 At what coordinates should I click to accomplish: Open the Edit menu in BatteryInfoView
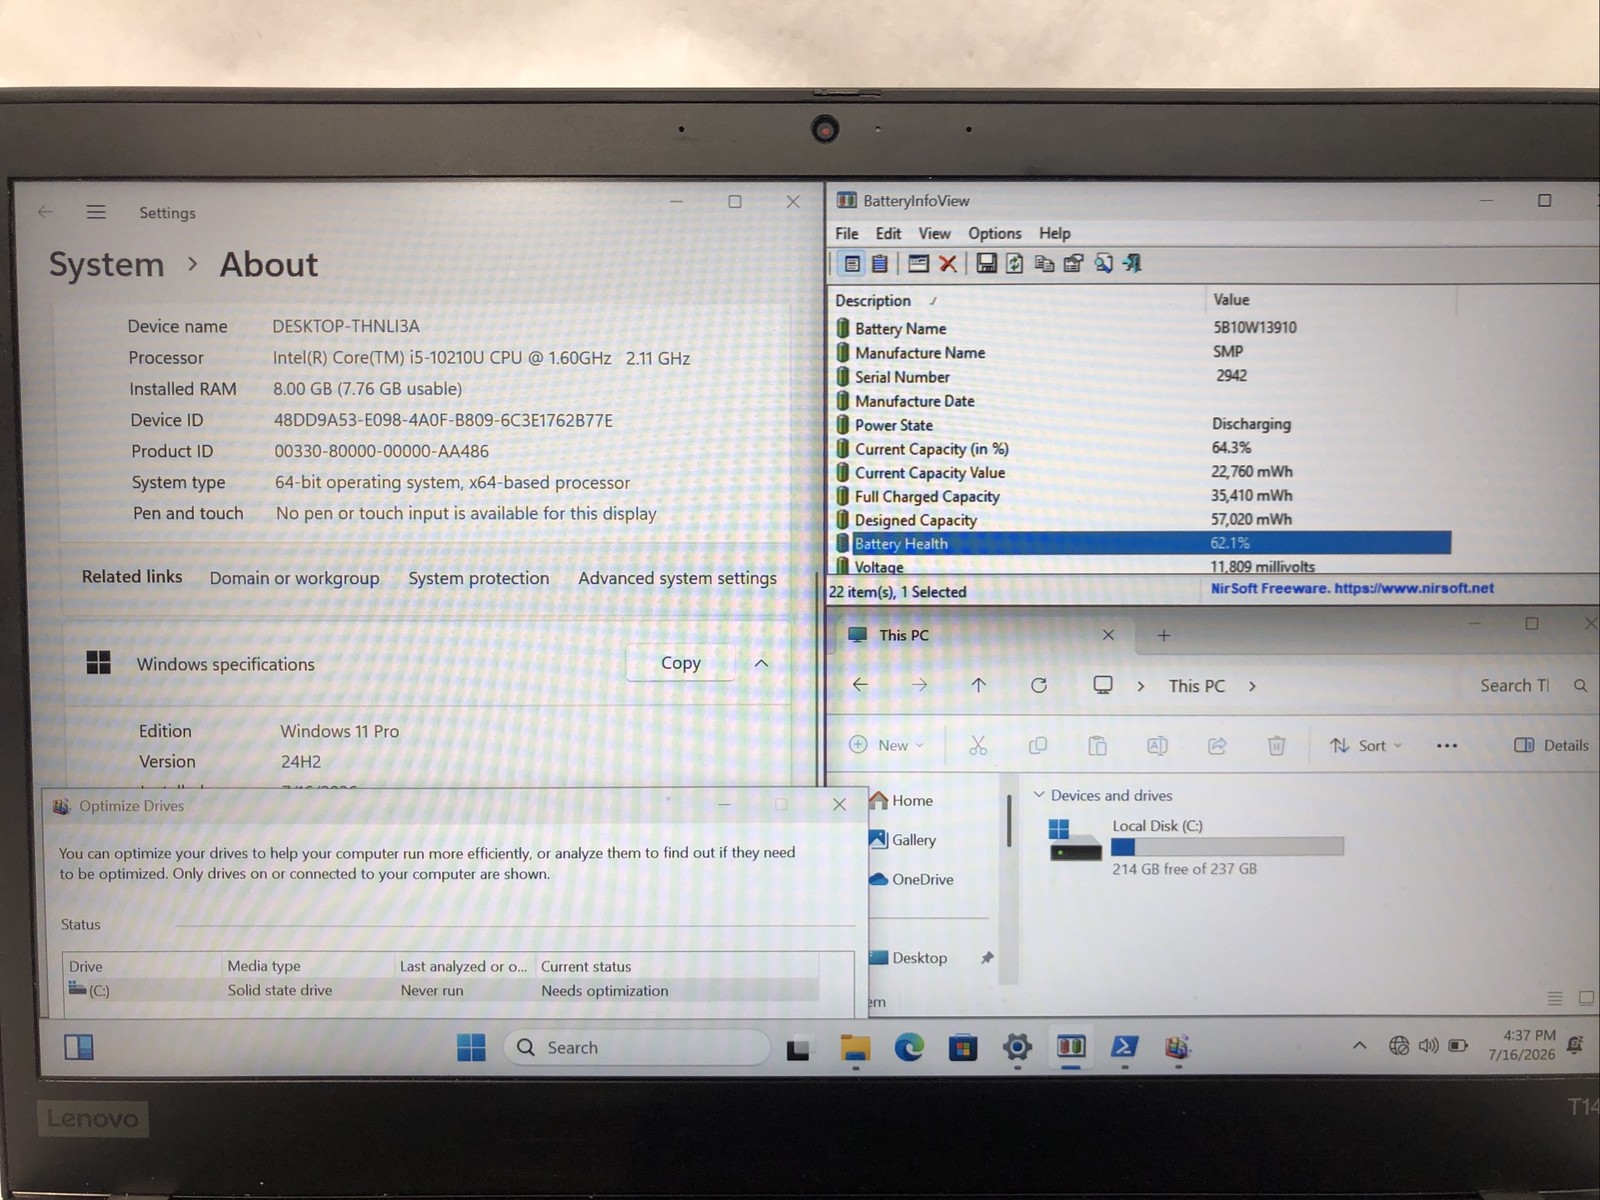(888, 233)
